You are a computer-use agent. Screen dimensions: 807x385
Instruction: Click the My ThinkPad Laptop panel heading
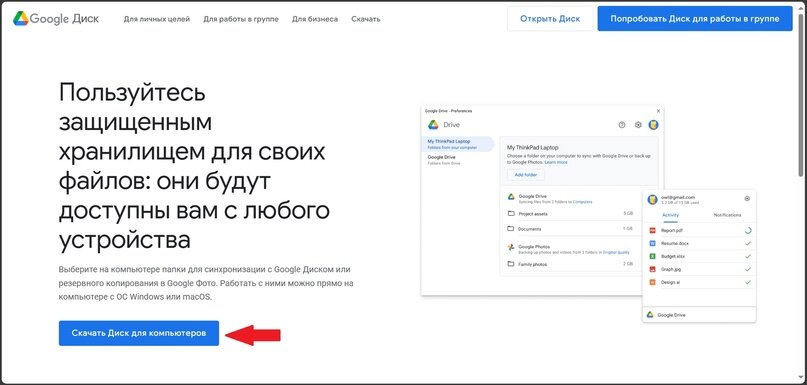[x=533, y=147]
